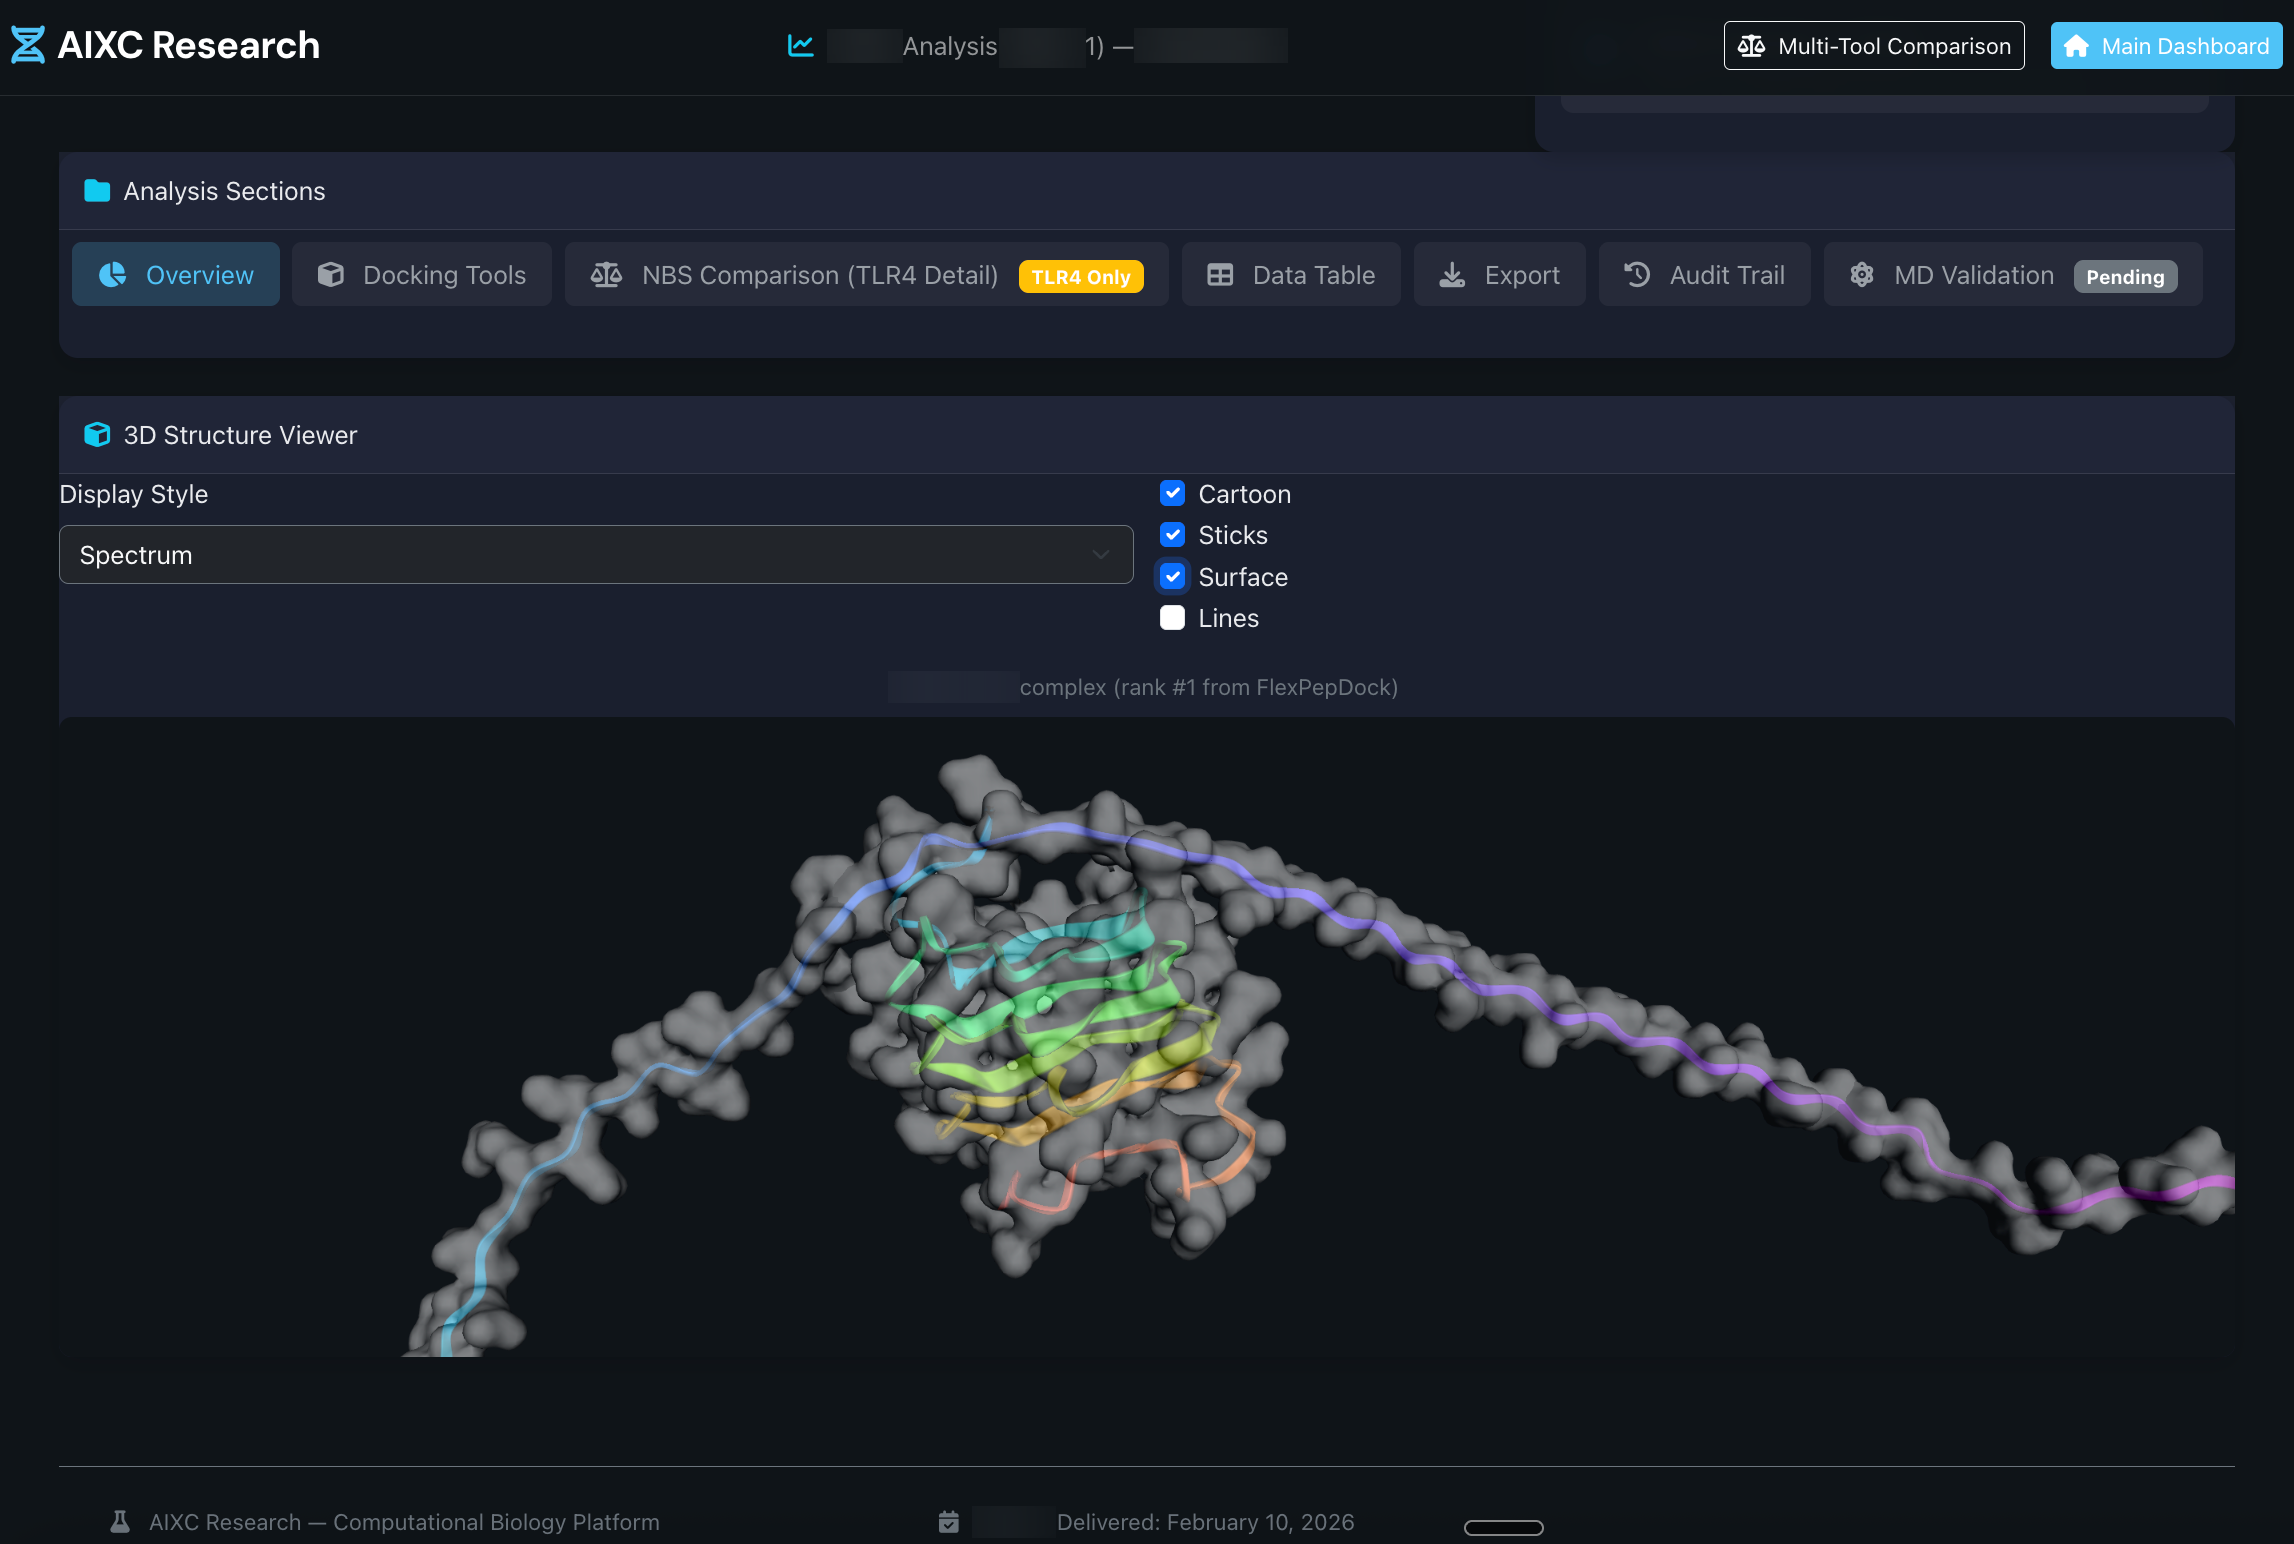This screenshot has width=2294, height=1544.
Task: Open the Data Table section
Action: pyautogui.click(x=1290, y=274)
